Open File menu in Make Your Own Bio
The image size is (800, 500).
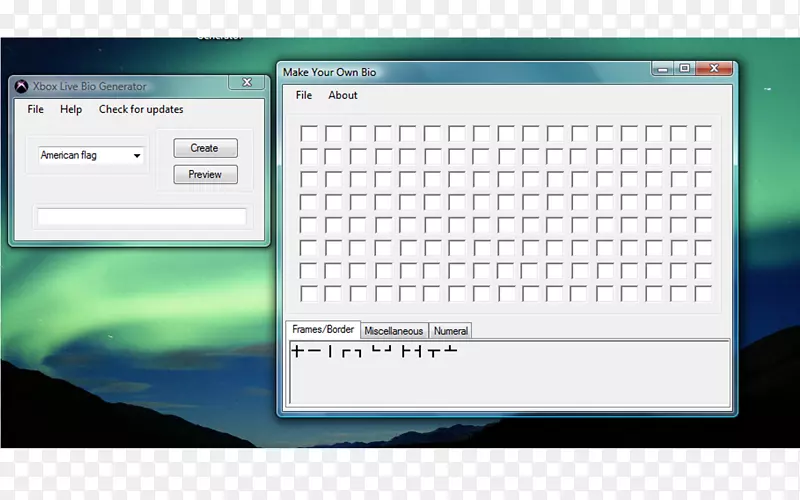[304, 95]
